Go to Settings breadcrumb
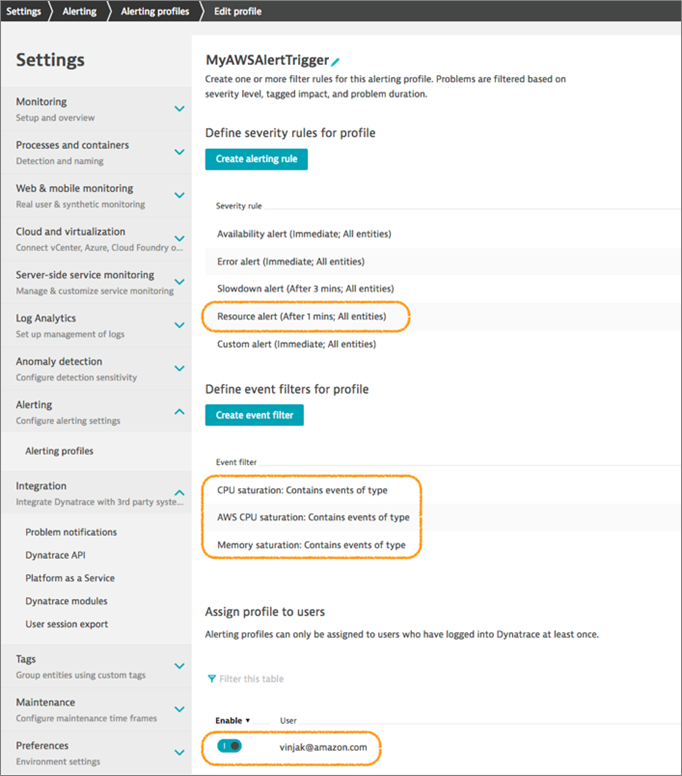The image size is (682, 776). [x=23, y=11]
